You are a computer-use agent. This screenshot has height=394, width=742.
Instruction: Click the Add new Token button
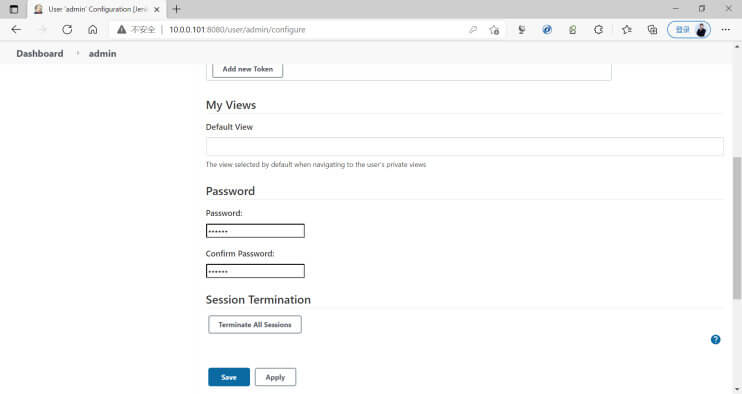coord(247,69)
